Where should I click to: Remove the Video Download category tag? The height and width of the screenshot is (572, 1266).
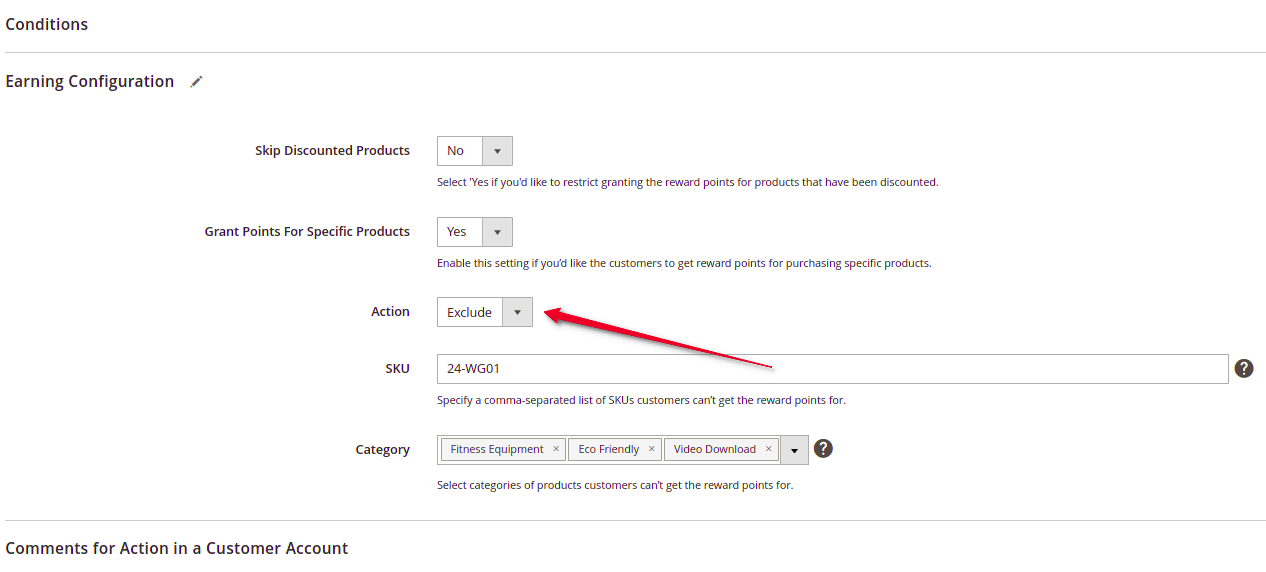click(768, 449)
